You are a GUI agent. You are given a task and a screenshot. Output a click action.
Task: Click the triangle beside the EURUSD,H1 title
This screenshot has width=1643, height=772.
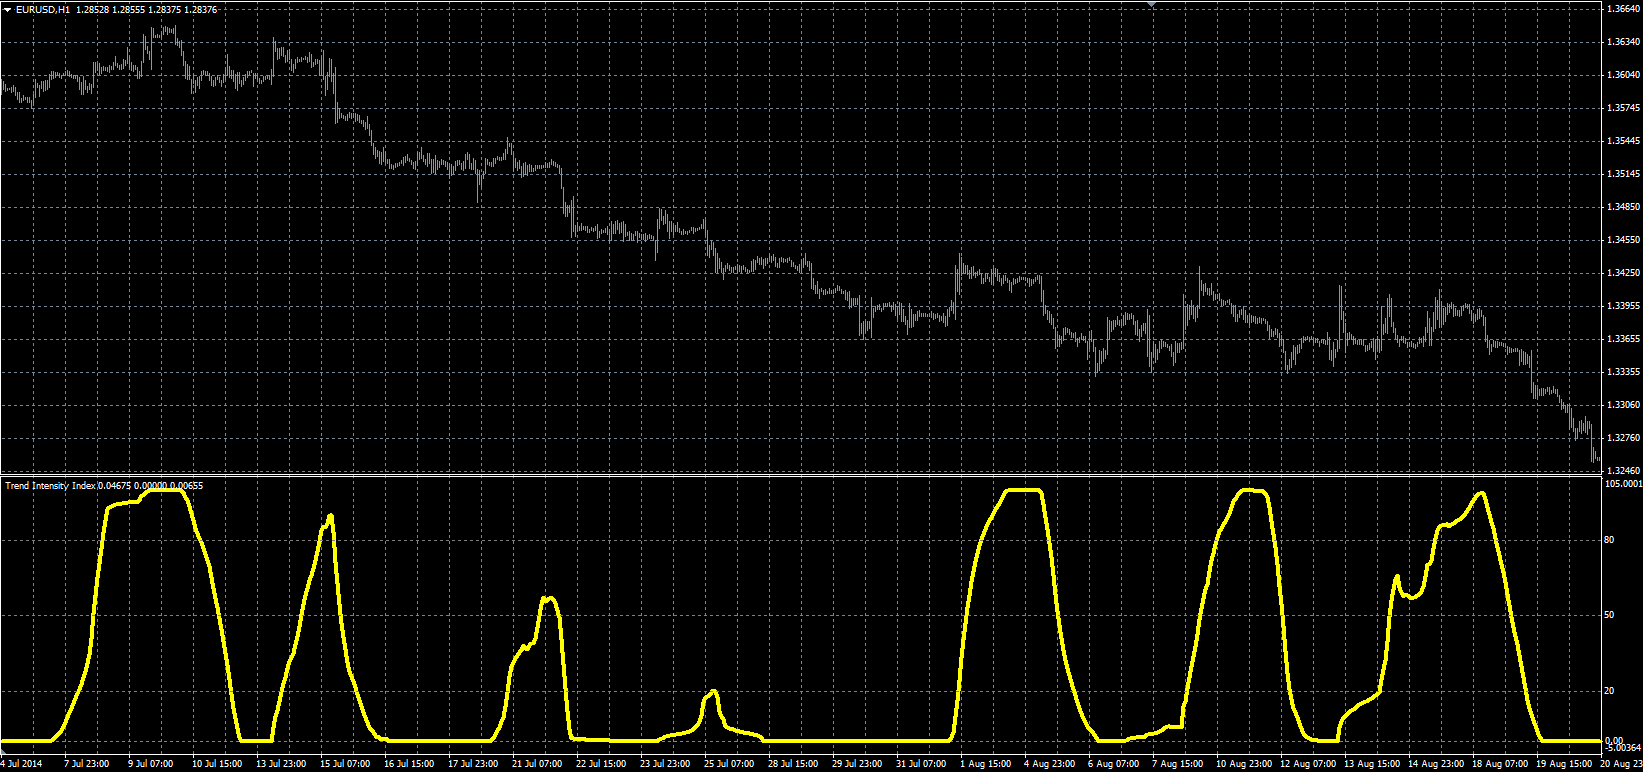click(8, 10)
